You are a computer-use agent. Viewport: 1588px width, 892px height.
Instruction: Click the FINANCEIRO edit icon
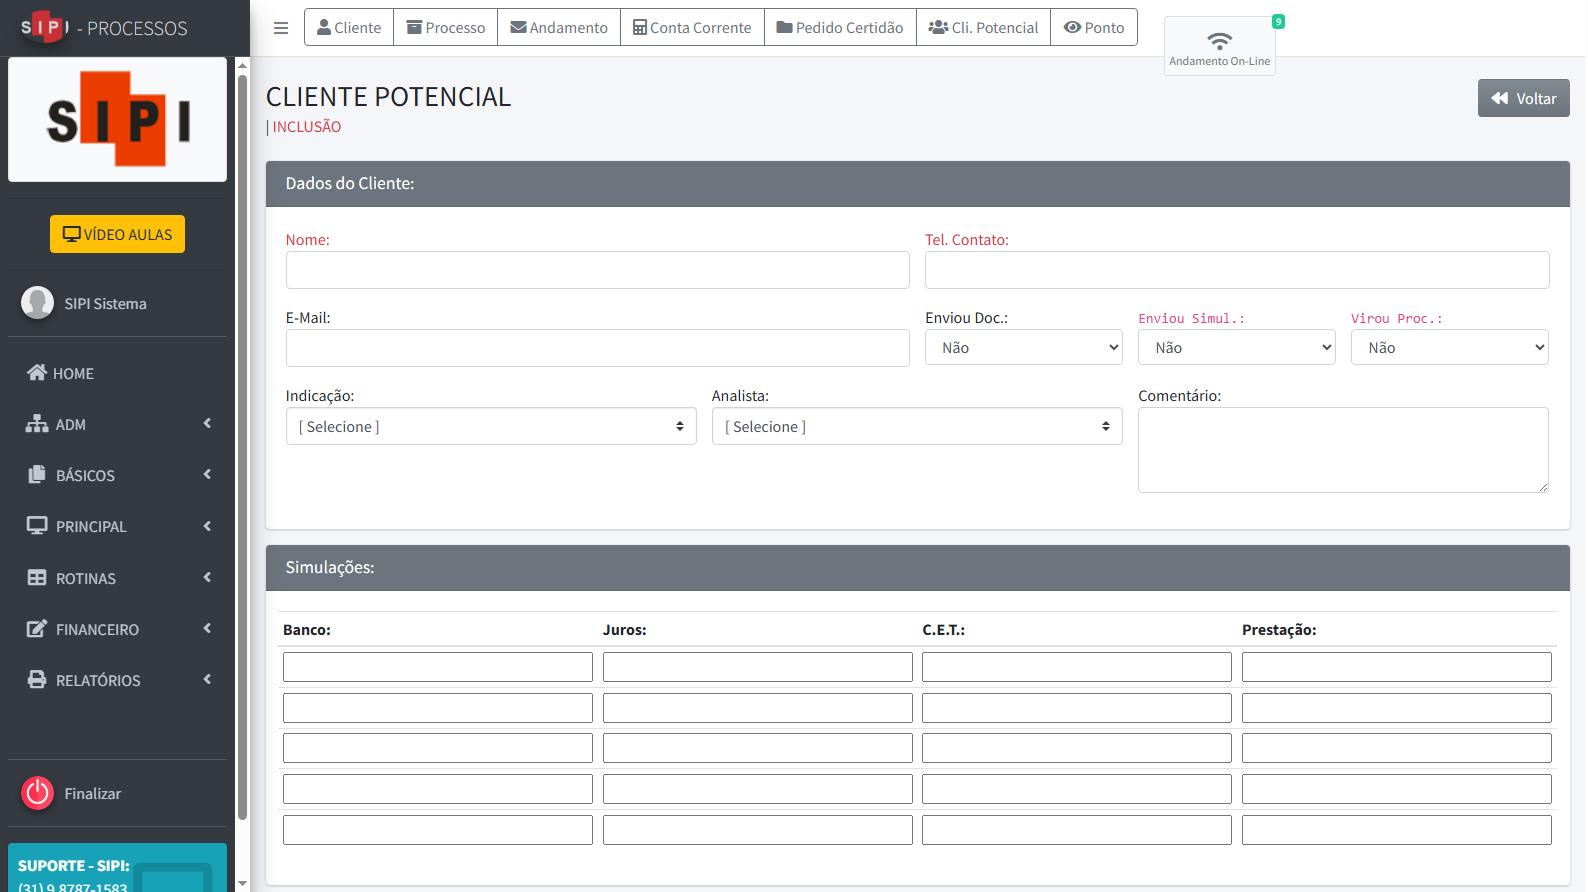[37, 628]
